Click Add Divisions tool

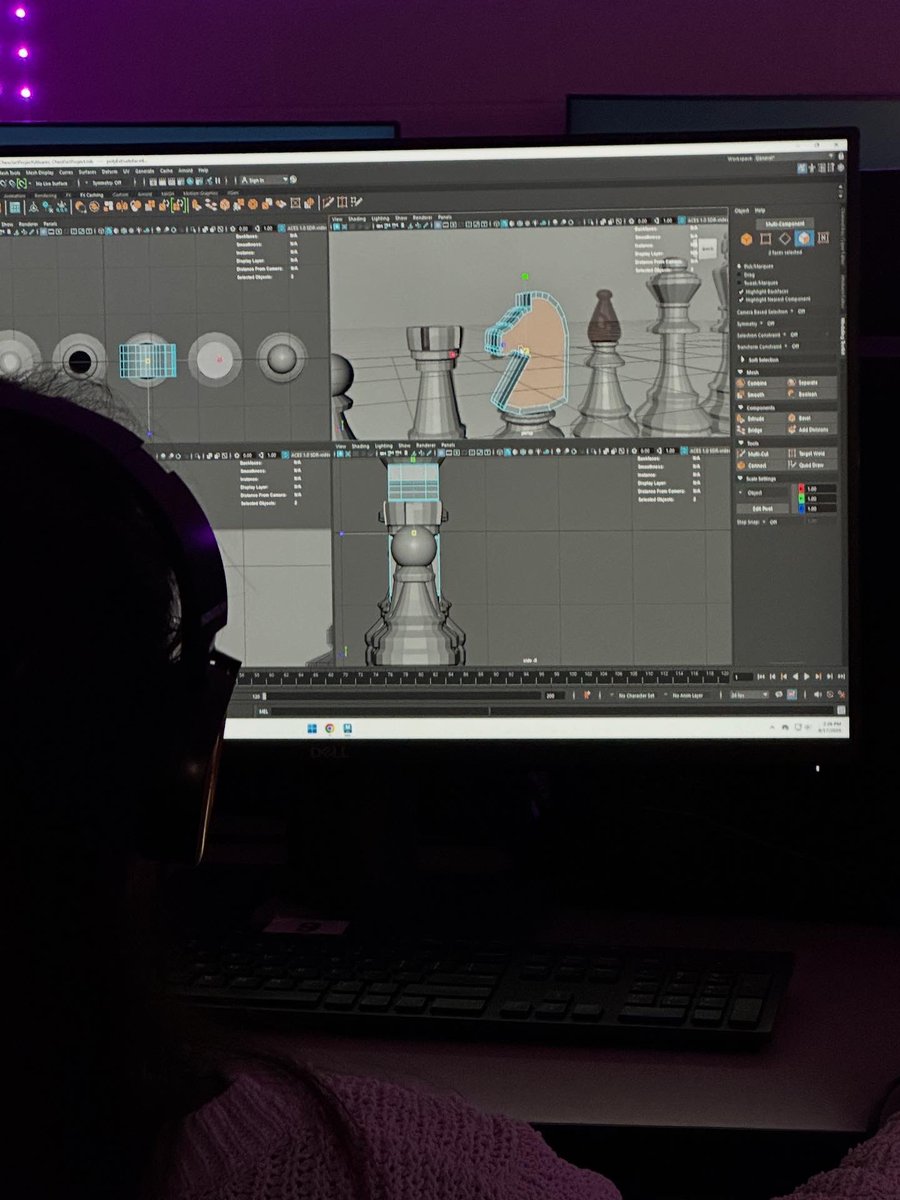[x=812, y=430]
